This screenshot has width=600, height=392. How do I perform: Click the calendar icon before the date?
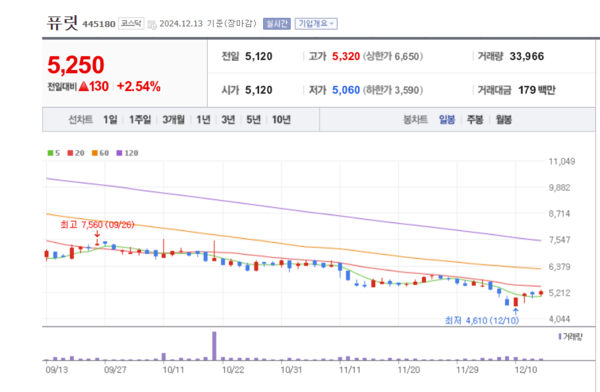tap(152, 24)
